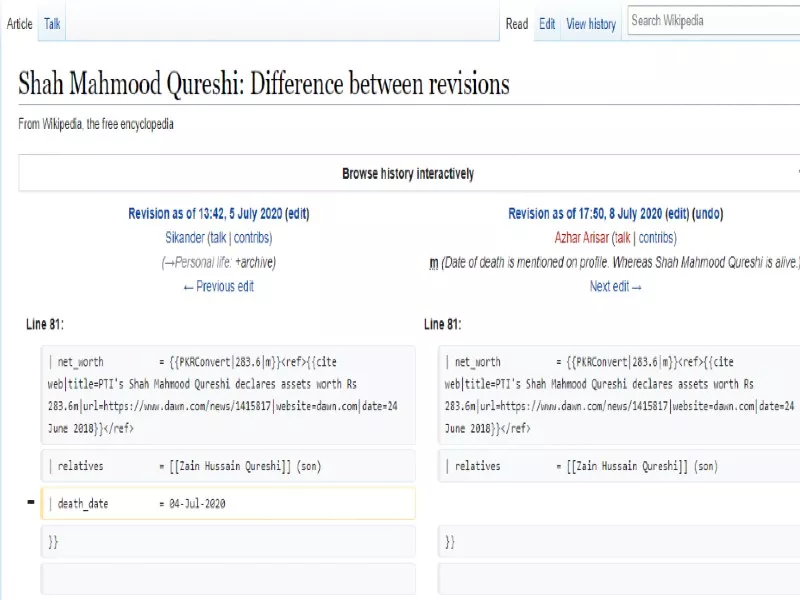Viewport: 800px width, 600px height.
Task: Go to the Next edit
Action: point(615,287)
